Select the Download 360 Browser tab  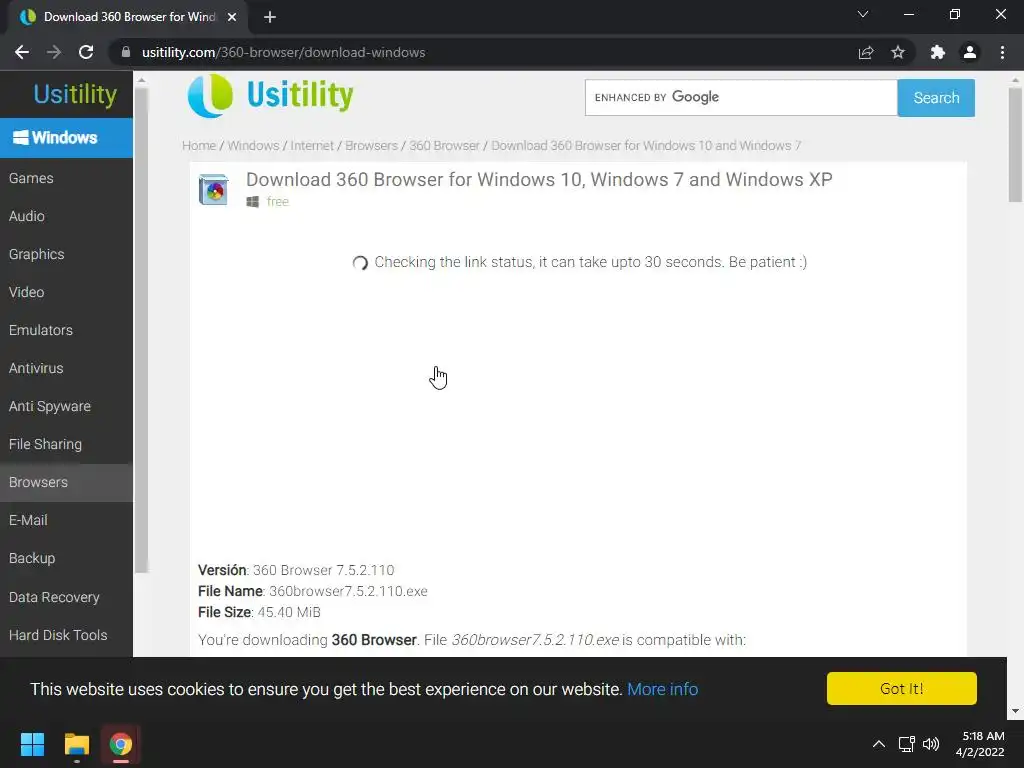pyautogui.click(x=129, y=17)
